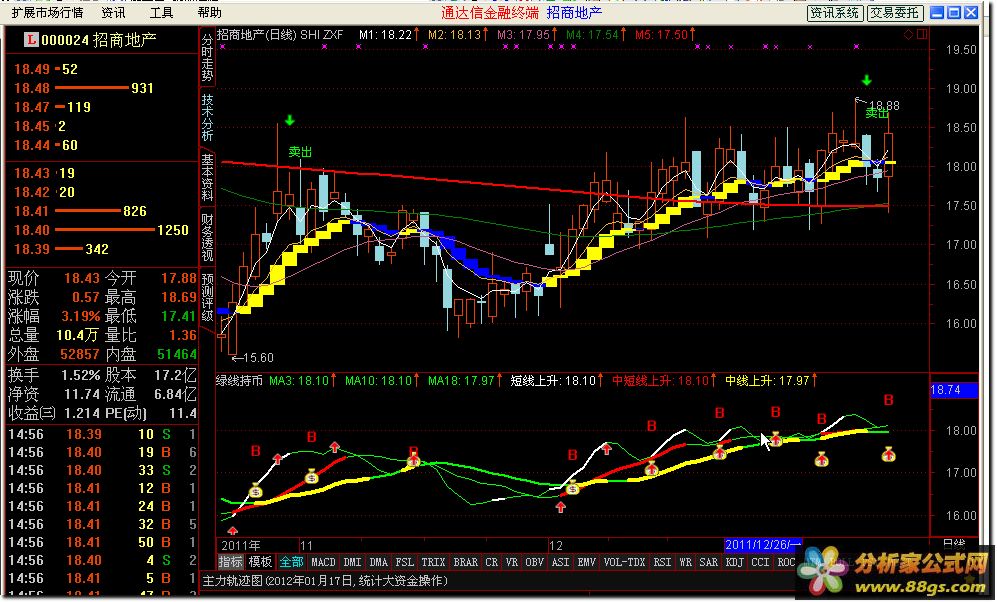Viewport: 997px width, 602px height.
Task: Switch to the 分时走势 side tab
Action: pyautogui.click(x=207, y=58)
